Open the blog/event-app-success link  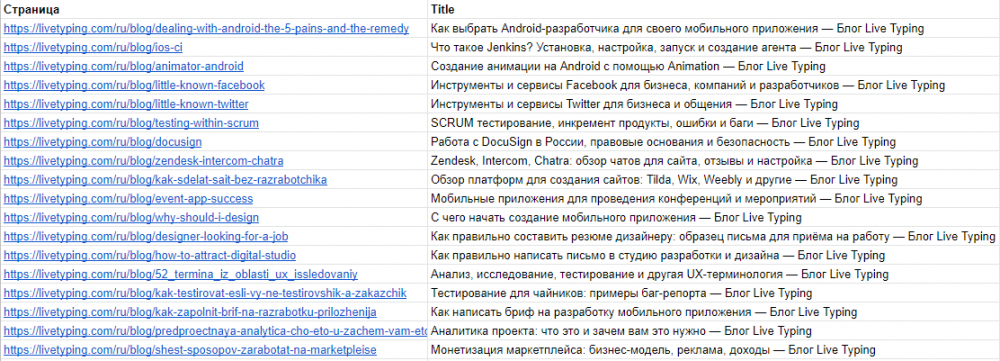click(128, 199)
